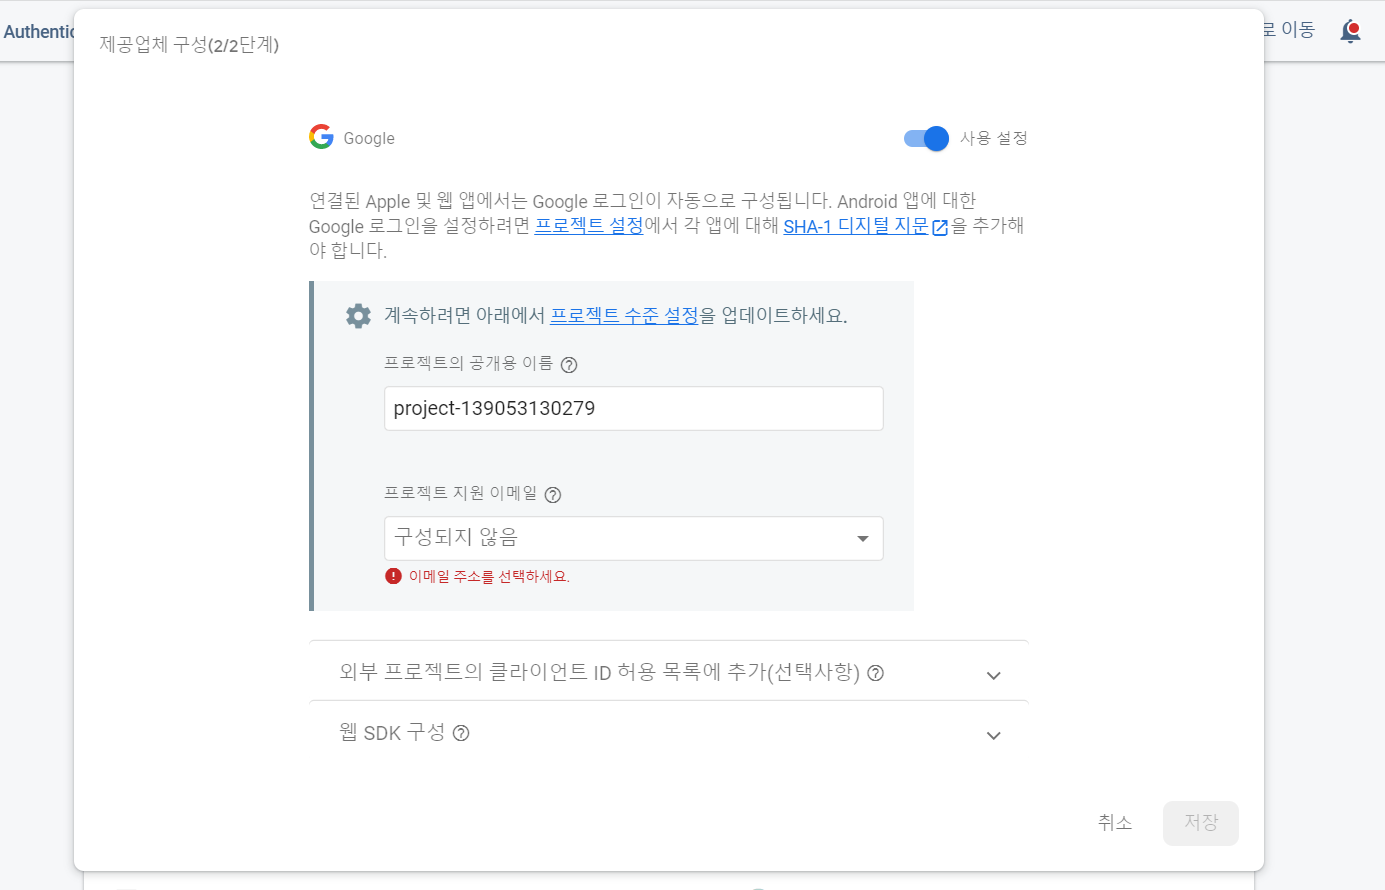Click the 이메일 주소를 선택하세요 error text
The height and width of the screenshot is (890, 1385).
[x=489, y=577]
